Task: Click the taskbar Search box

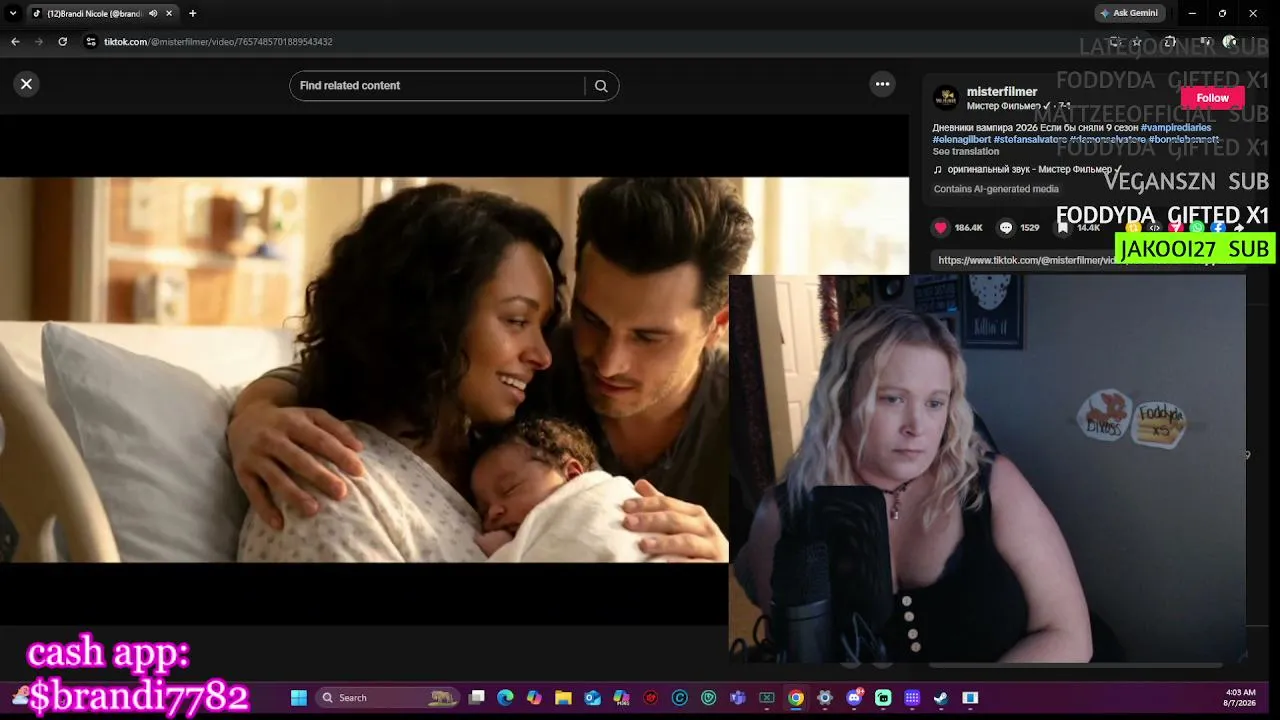Action: tap(388, 698)
